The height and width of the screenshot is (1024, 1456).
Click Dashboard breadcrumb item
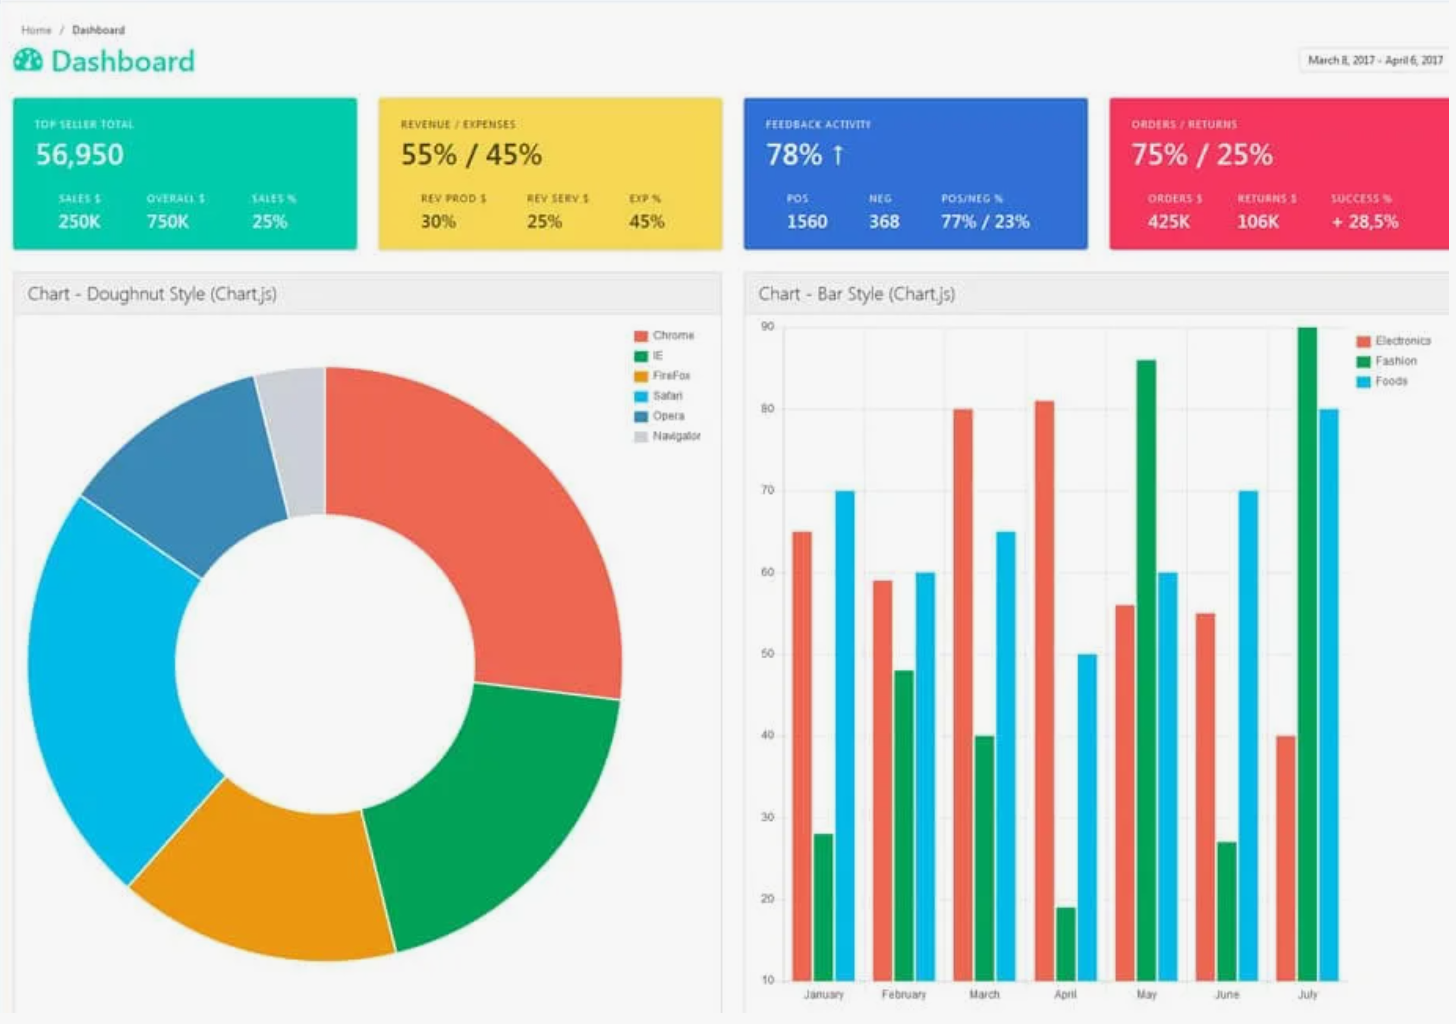click(x=98, y=30)
